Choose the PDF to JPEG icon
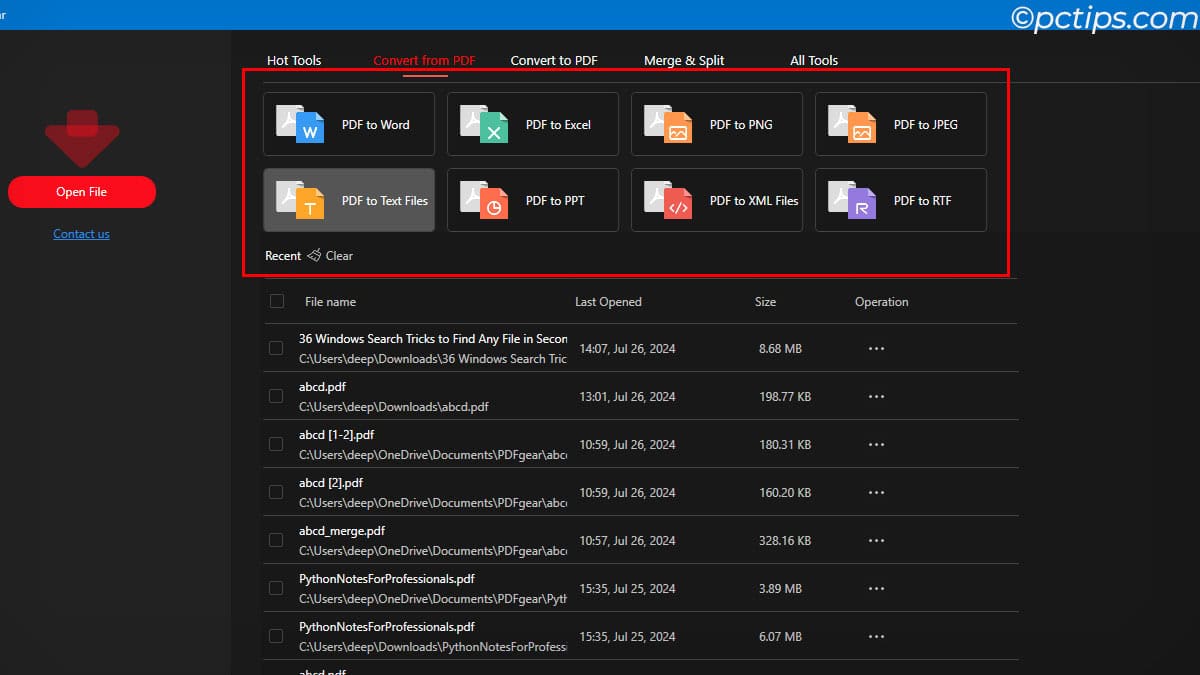The image size is (1200, 675). coord(854,125)
